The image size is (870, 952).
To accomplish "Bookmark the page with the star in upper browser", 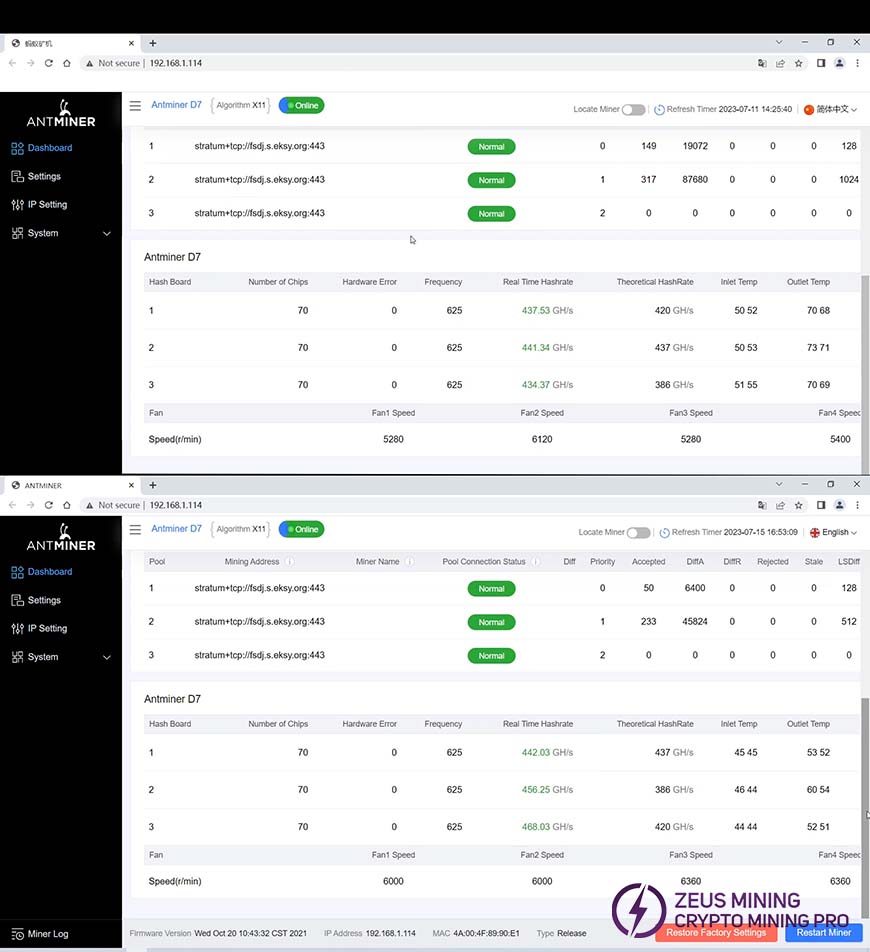I will (798, 63).
